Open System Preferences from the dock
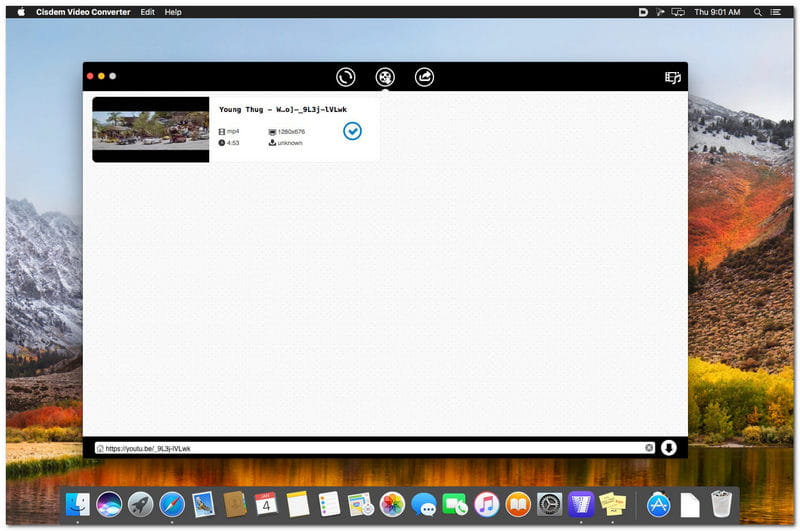Viewport: 800px width, 531px height. pos(549,504)
